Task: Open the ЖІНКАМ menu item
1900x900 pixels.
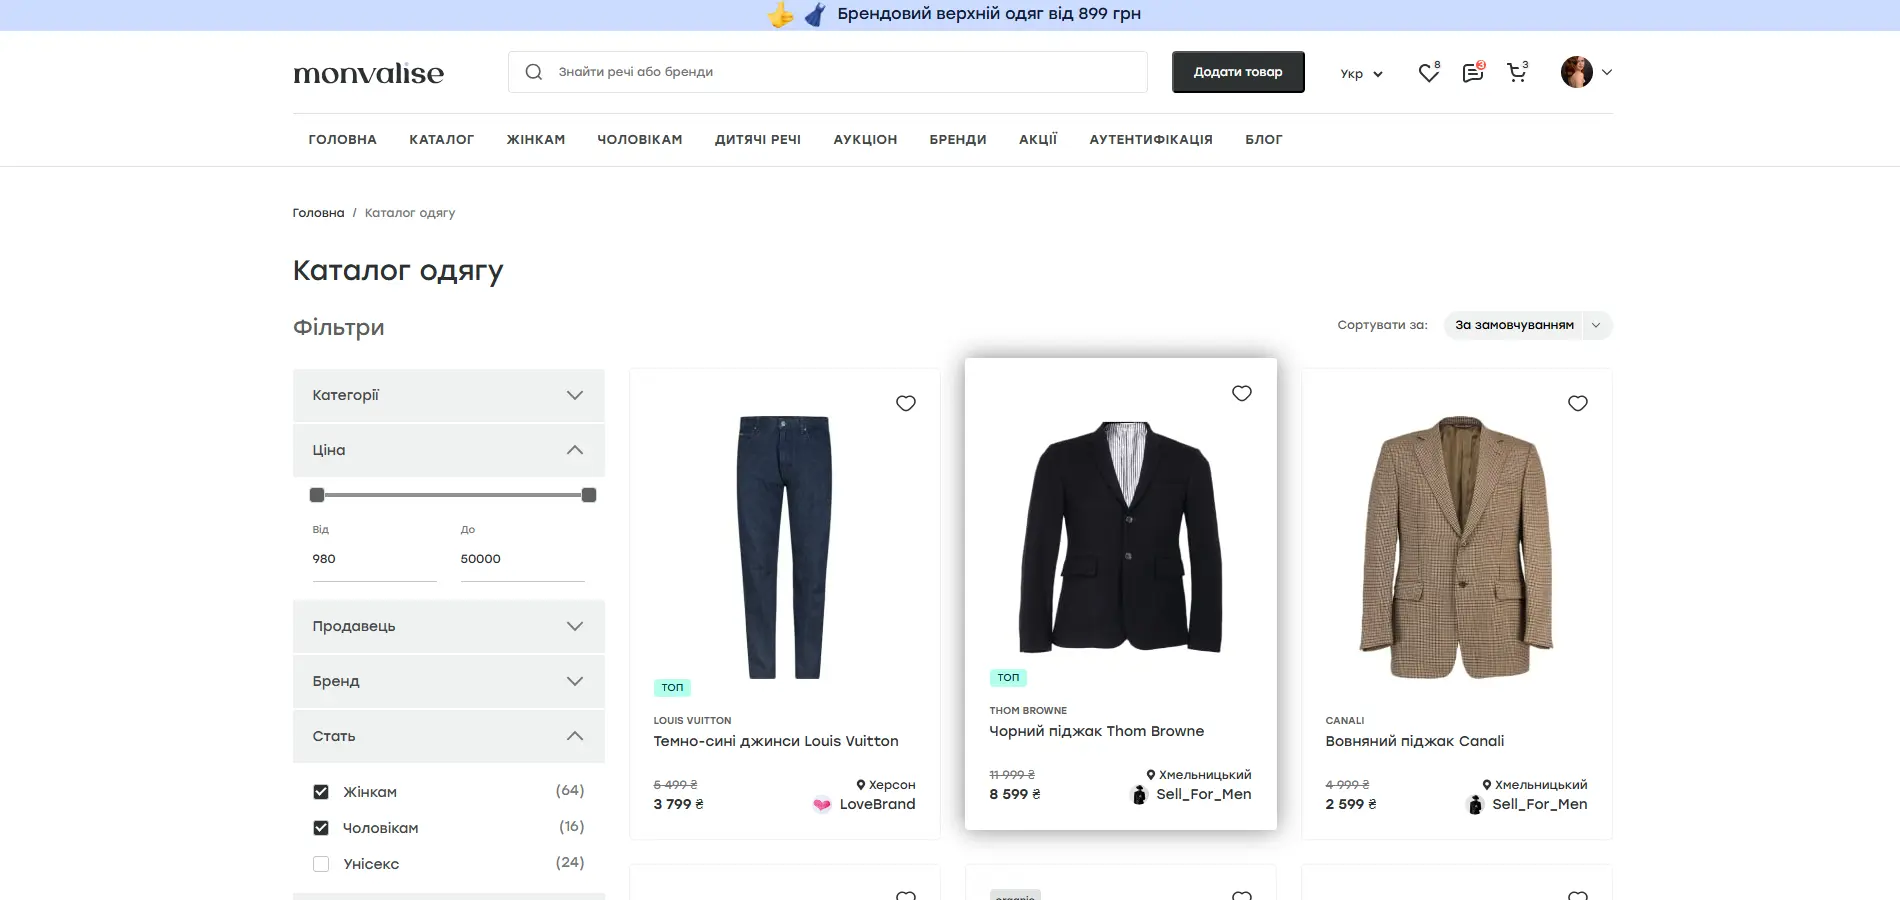Action: [536, 140]
